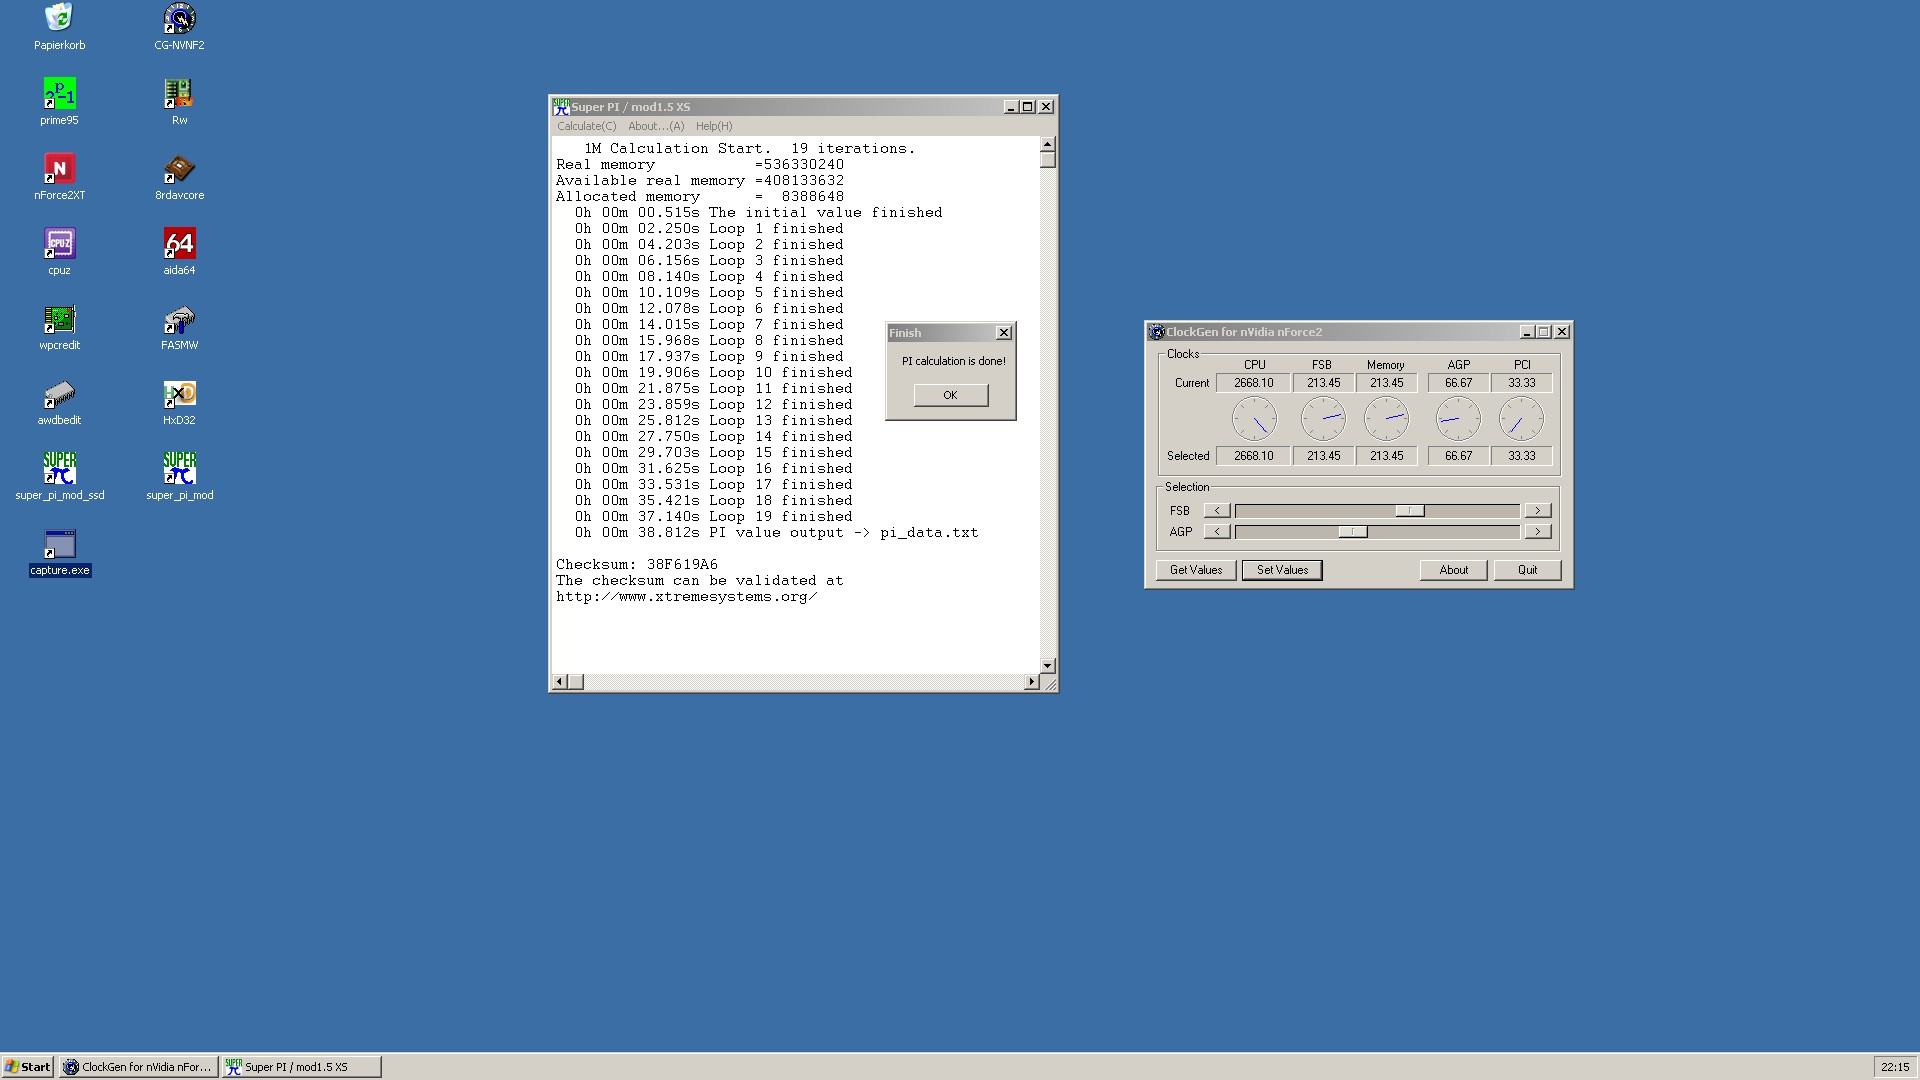Select the Rw desktop shortcut
This screenshot has height=1080, width=1920.
pyautogui.click(x=179, y=102)
